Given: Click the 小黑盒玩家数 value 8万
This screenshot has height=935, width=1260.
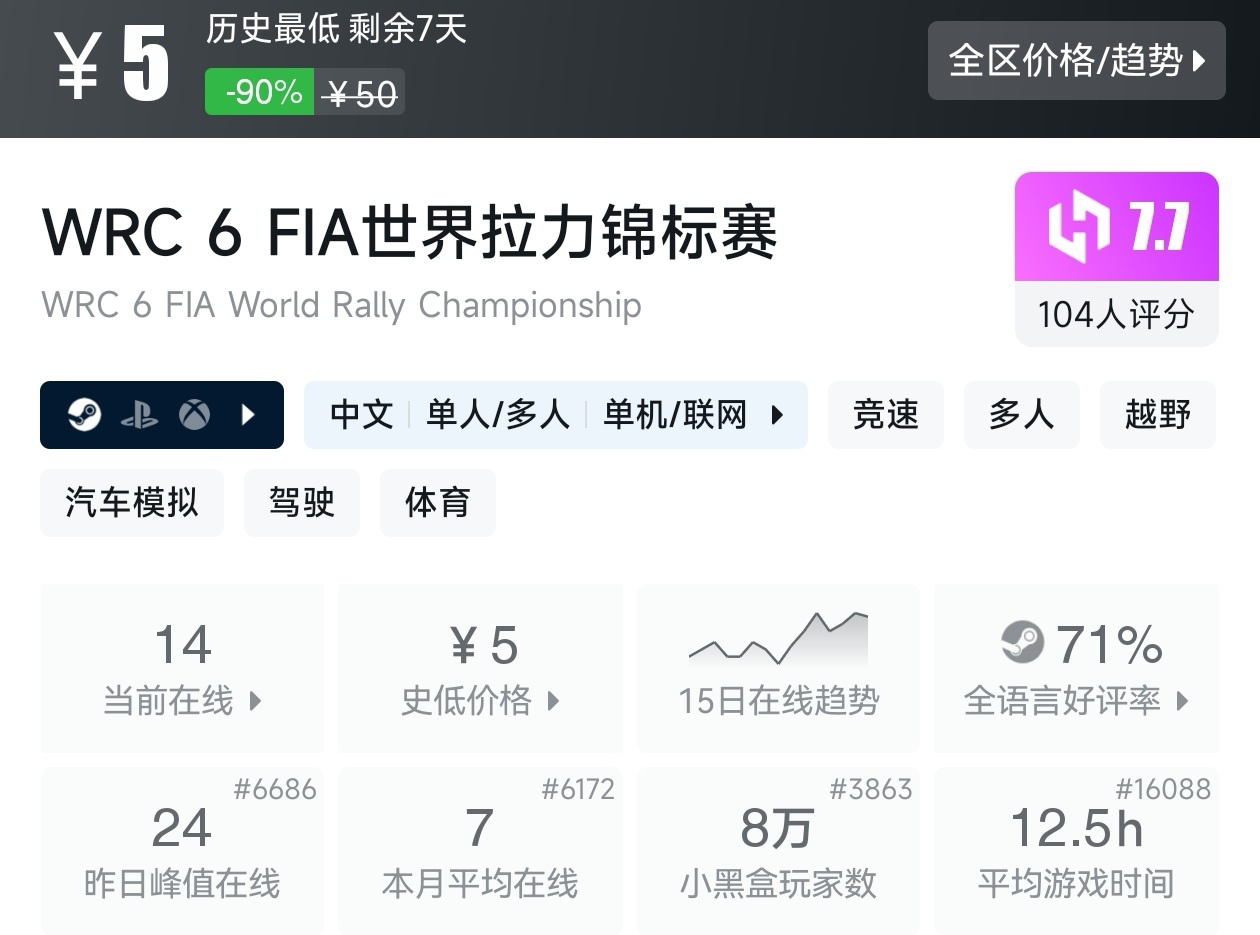Looking at the screenshot, I should tap(777, 828).
